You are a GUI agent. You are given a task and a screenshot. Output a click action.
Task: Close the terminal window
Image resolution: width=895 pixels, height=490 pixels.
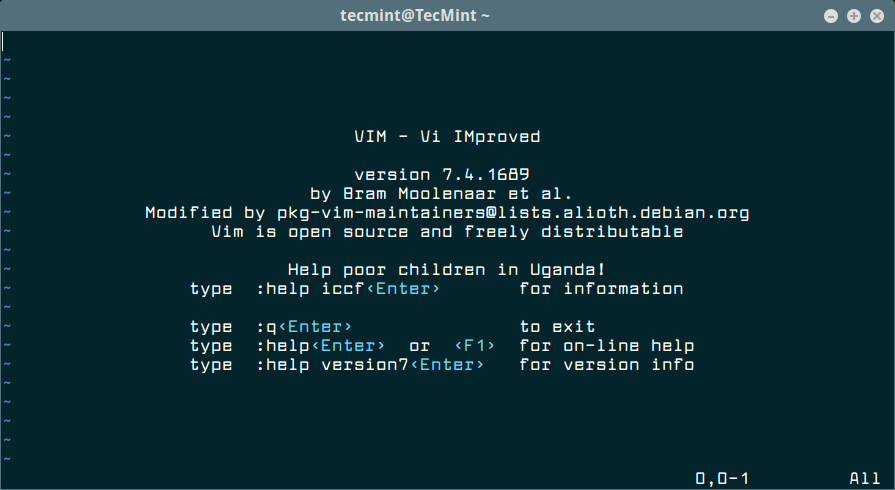[875, 16]
